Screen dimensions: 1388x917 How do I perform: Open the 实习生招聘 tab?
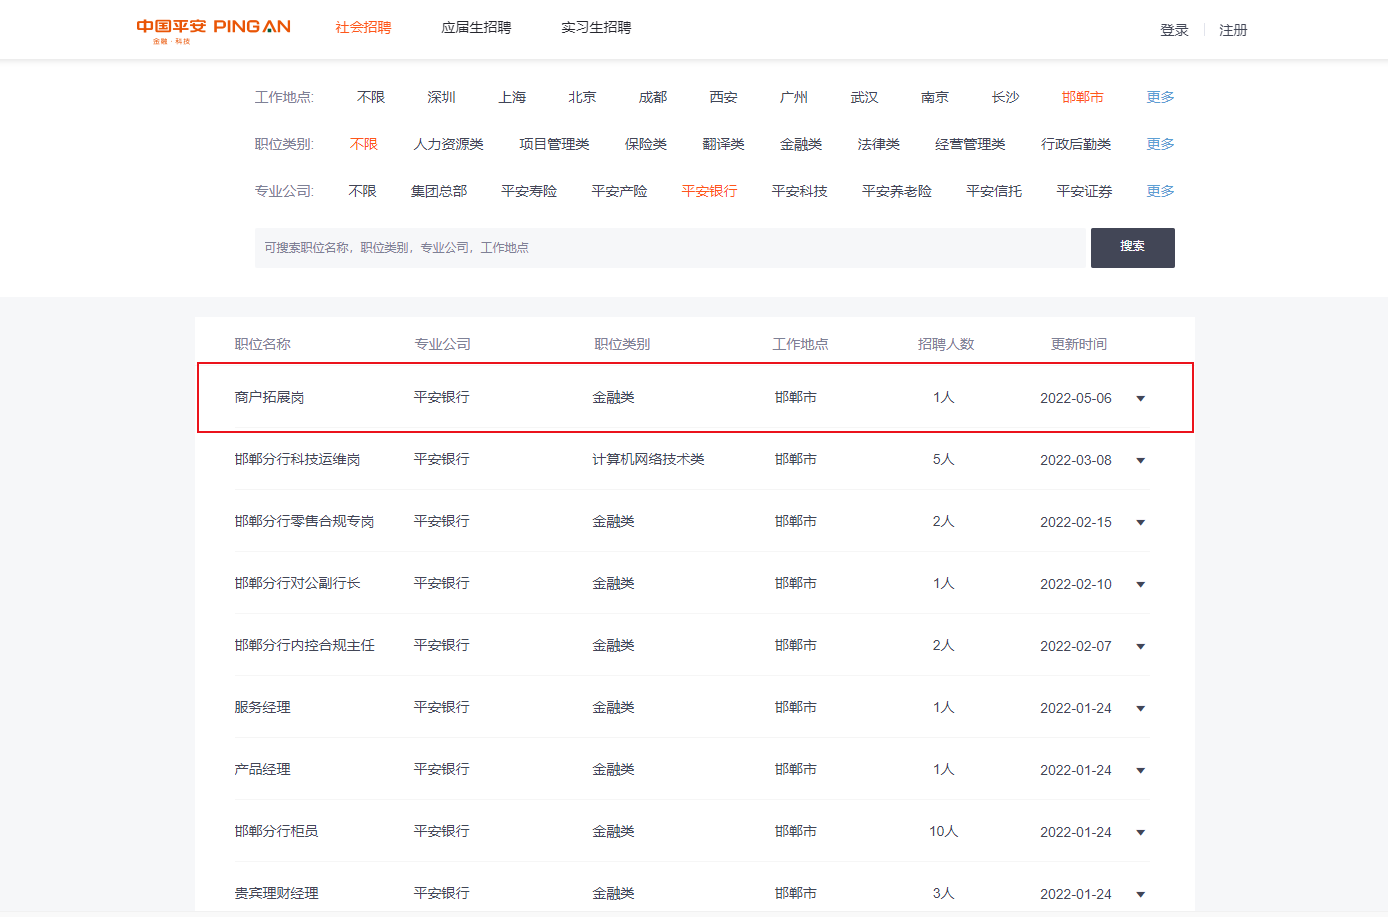coord(596,27)
